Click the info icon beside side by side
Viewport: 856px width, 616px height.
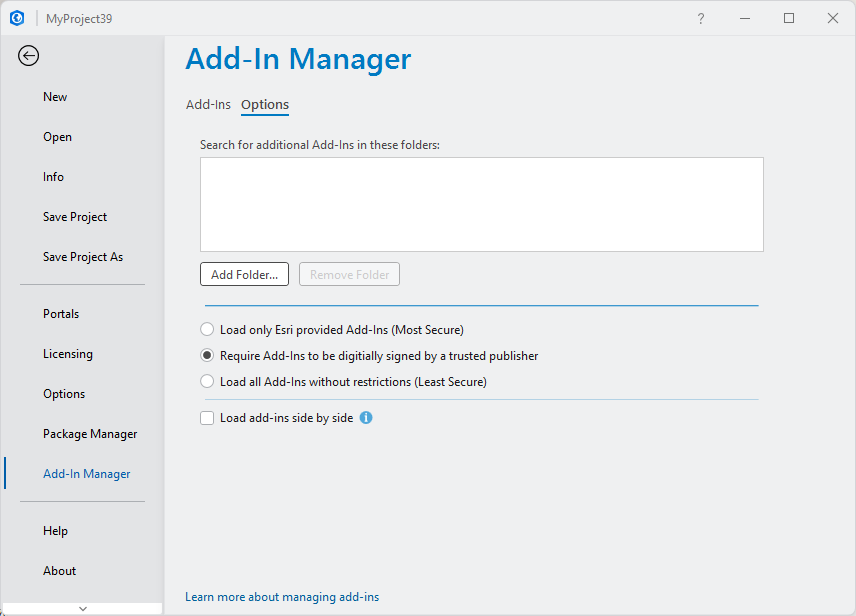click(366, 418)
